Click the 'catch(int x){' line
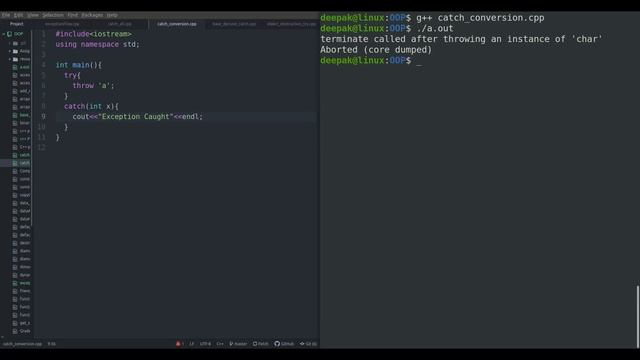Screen dimensions: 640x360 pos(91,106)
